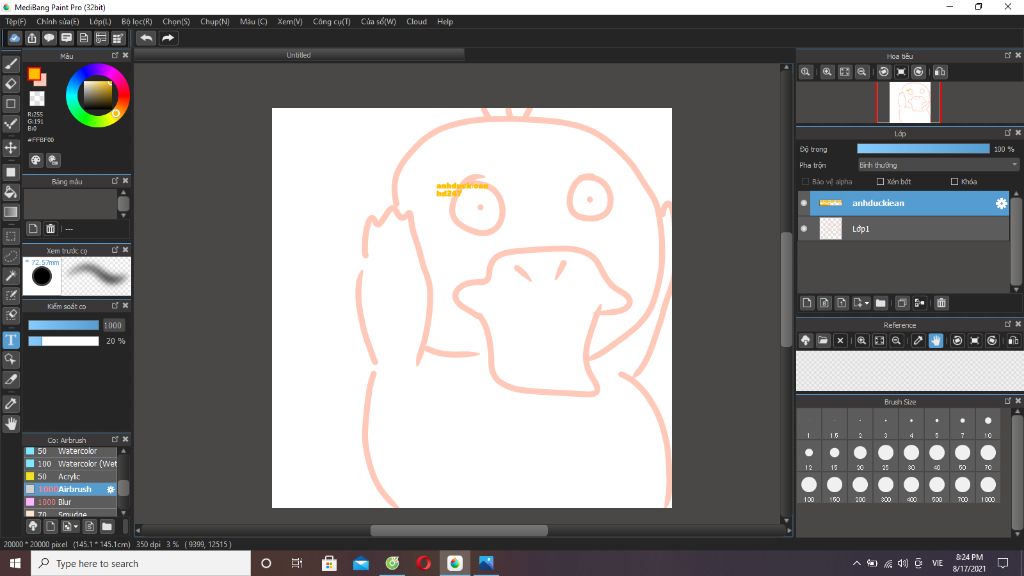Click the Redo arrow in toolbar
The height and width of the screenshot is (576, 1024).
tap(168, 38)
